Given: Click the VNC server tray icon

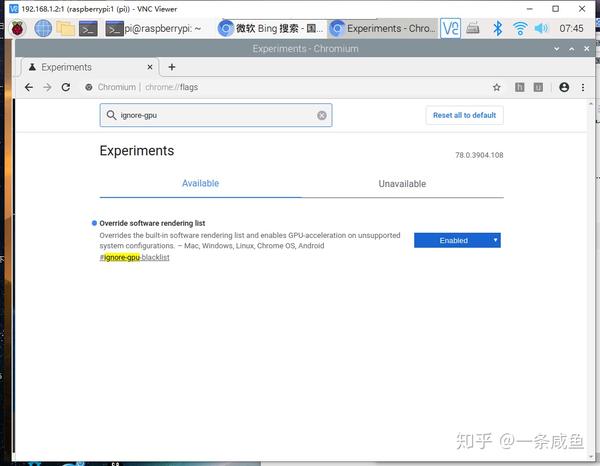Looking at the screenshot, I should point(450,28).
